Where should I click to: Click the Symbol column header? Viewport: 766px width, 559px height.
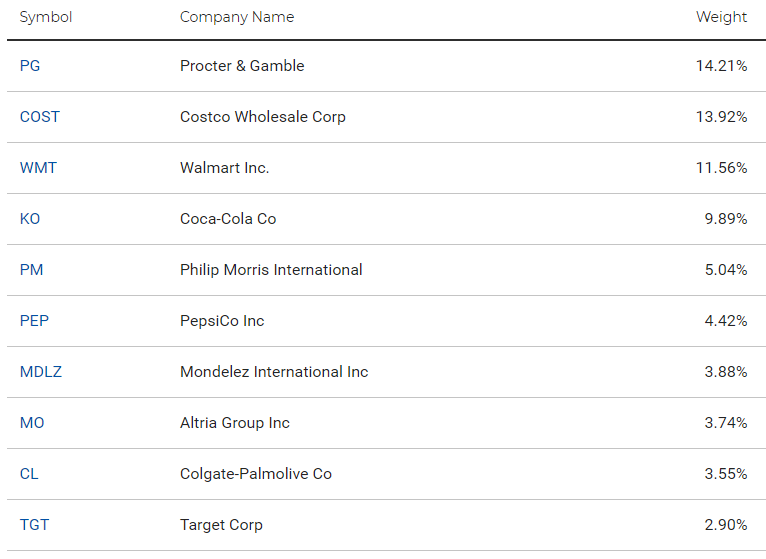pyautogui.click(x=46, y=17)
